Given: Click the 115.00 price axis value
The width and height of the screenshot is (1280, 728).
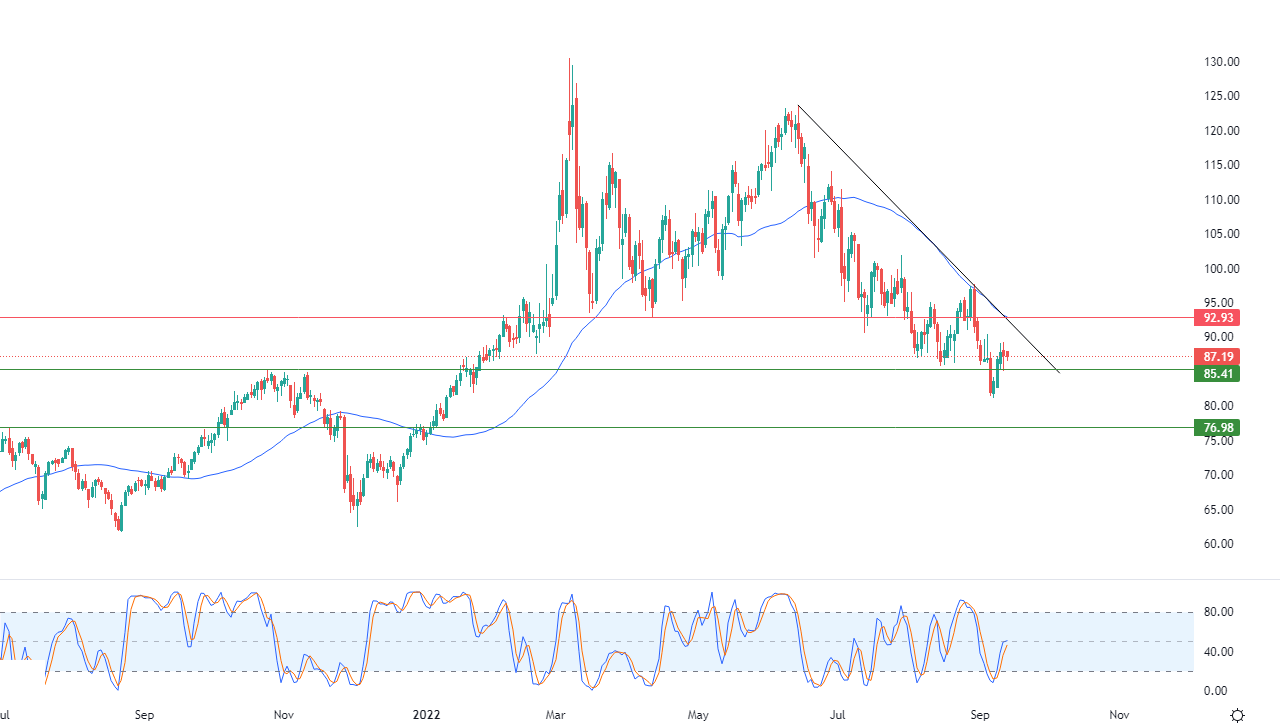Looking at the screenshot, I should [x=1222, y=165].
